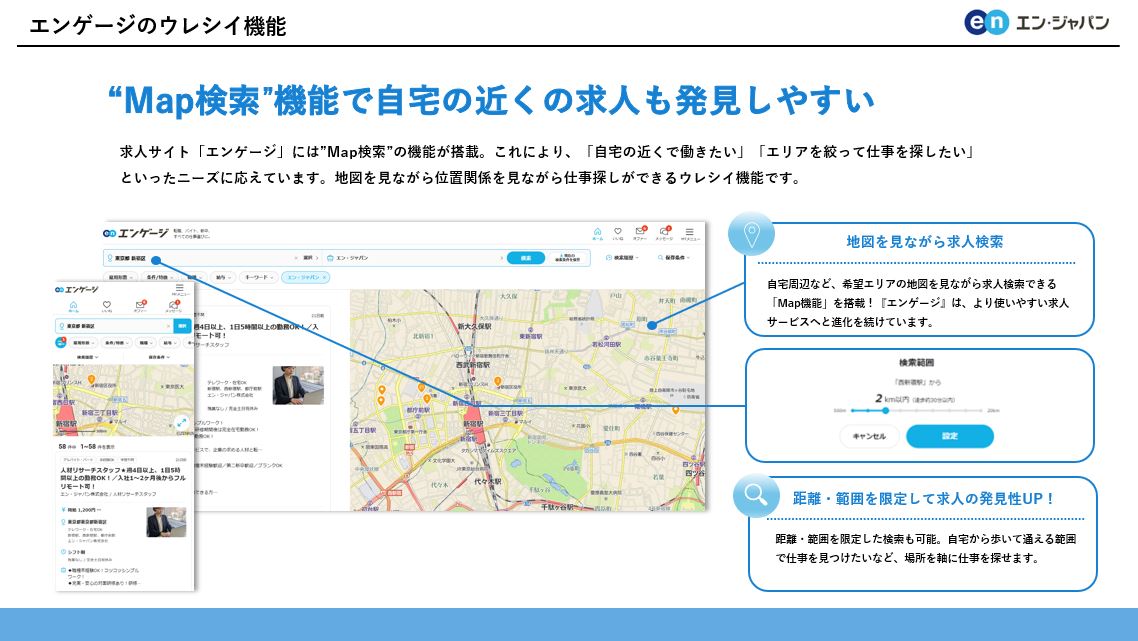Click the 2 km slider handle in 検索範囲
1138x641 pixels.
(885, 411)
